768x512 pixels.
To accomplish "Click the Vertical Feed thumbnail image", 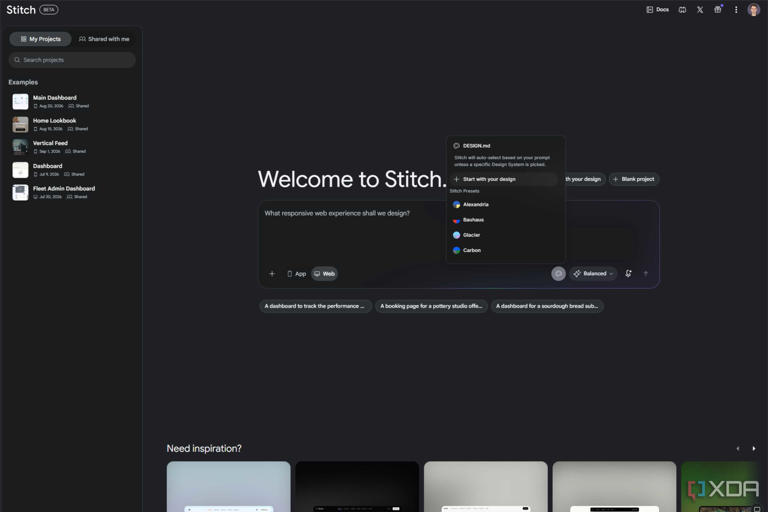I will click(x=20, y=146).
